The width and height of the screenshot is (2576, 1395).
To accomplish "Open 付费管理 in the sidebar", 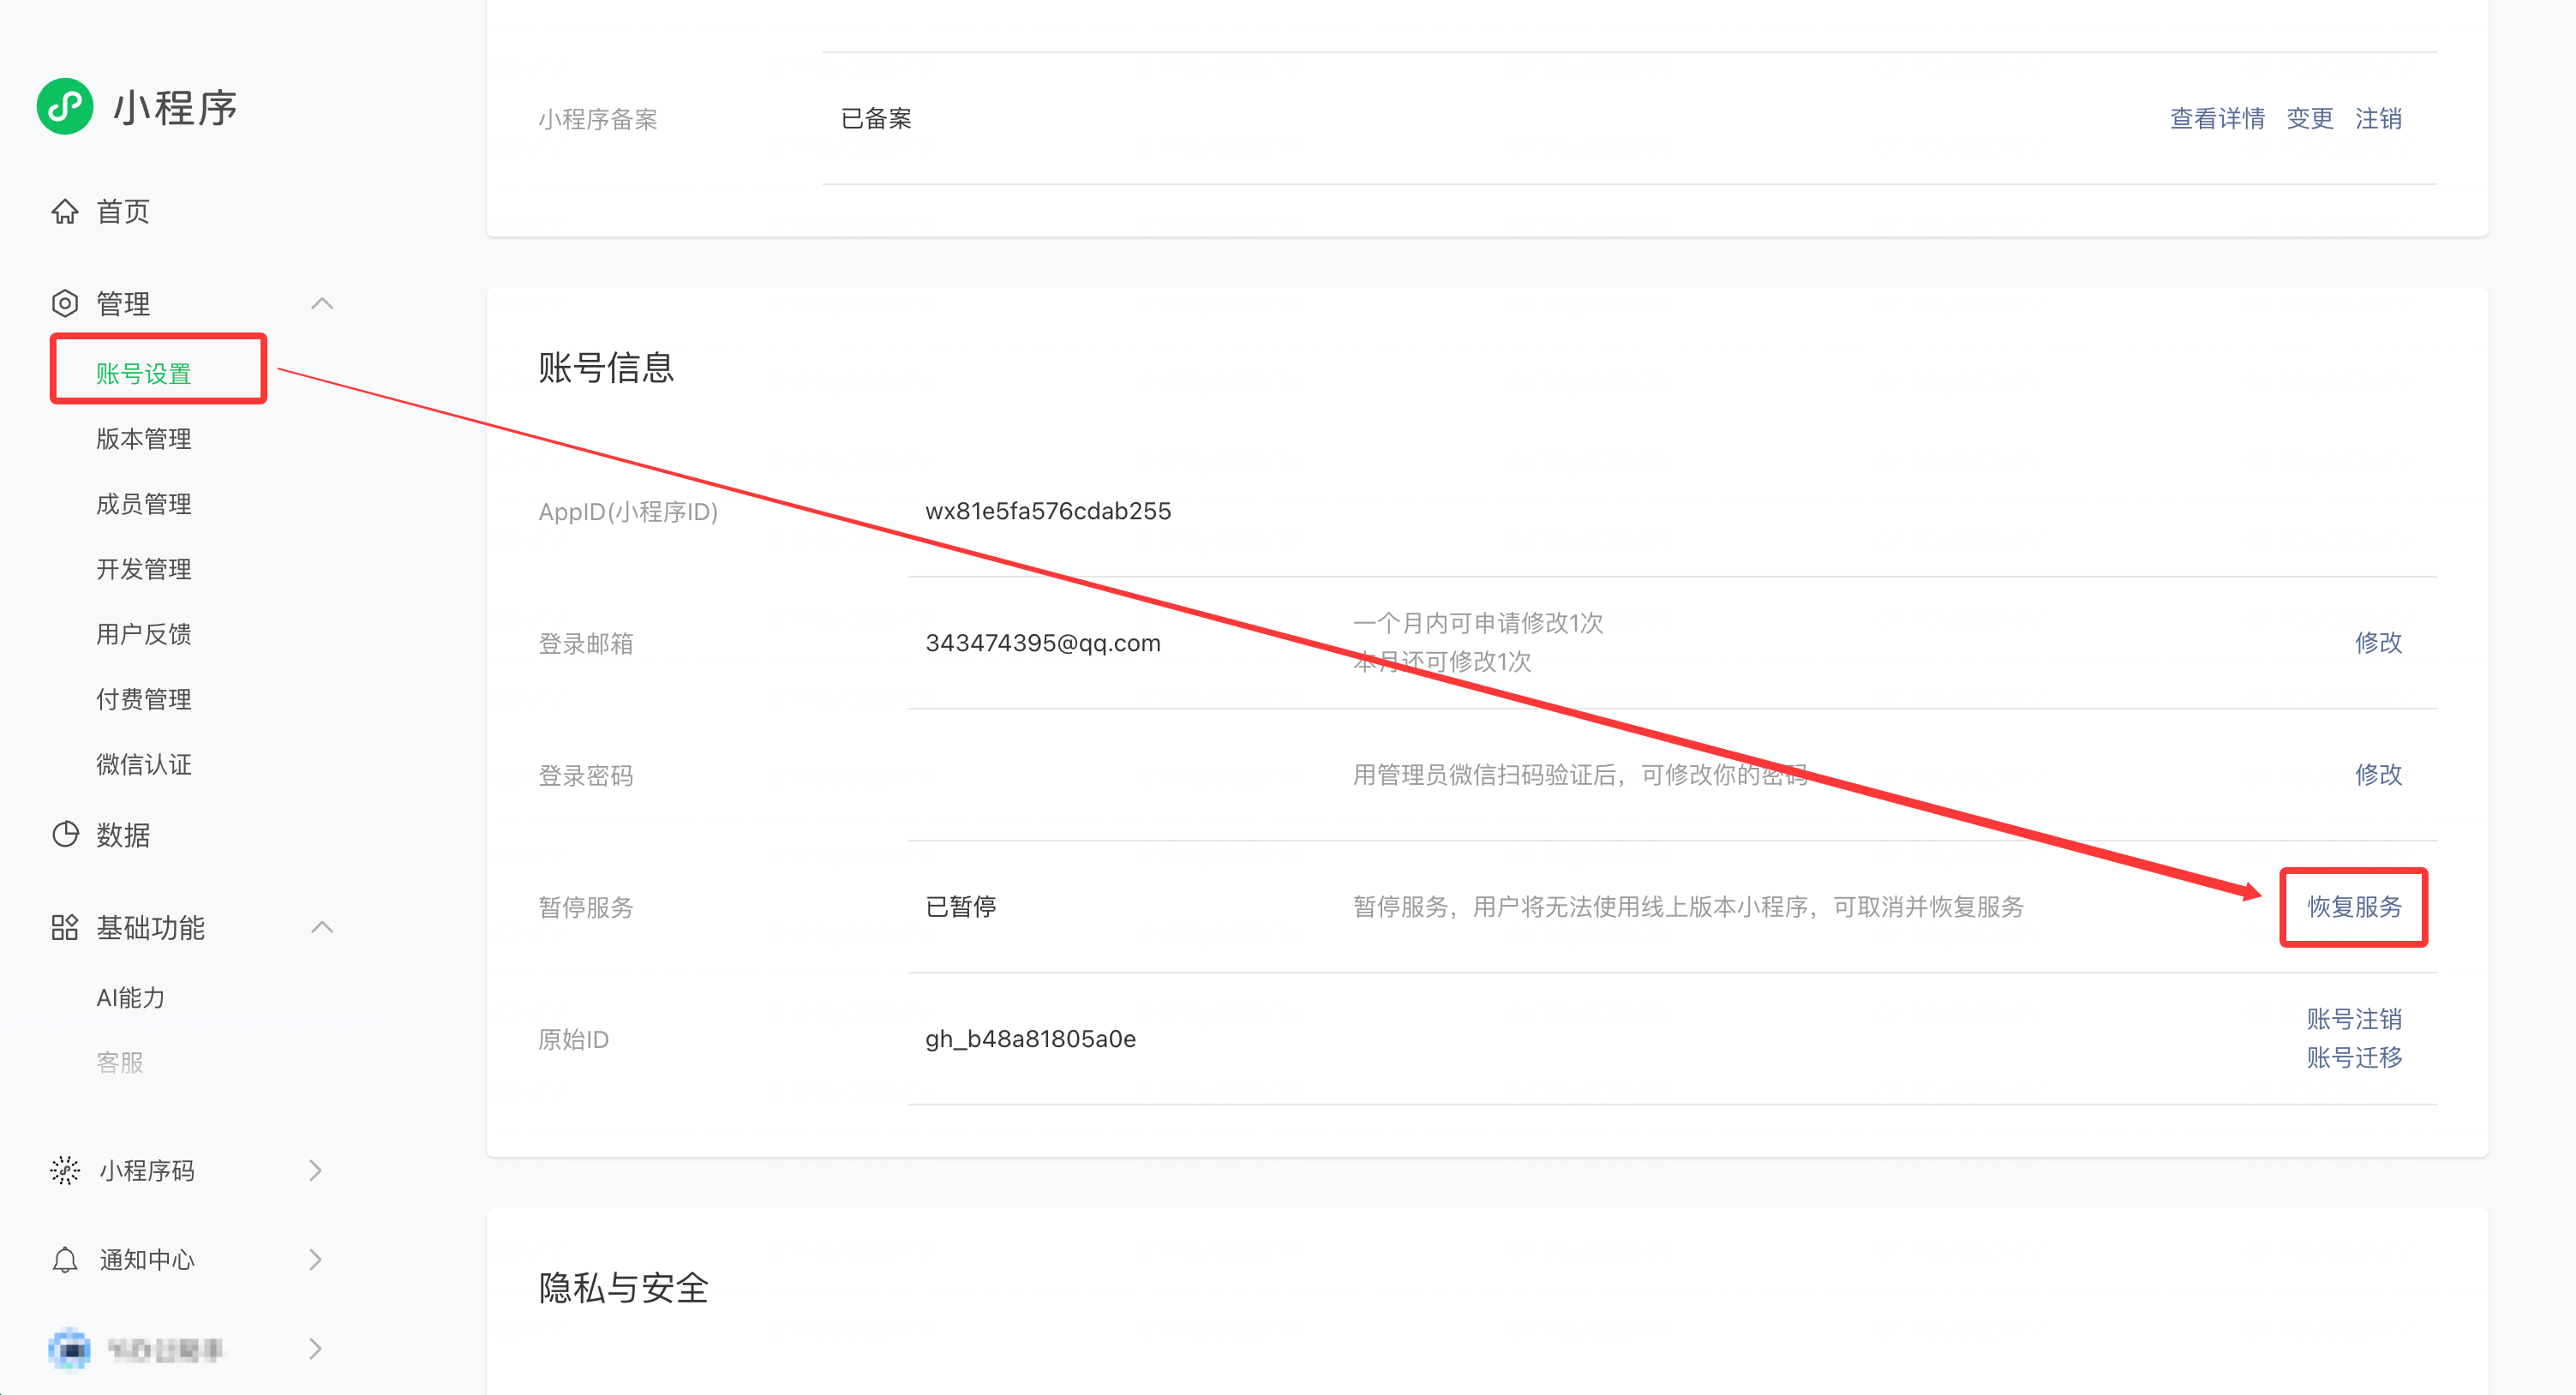I will point(144,699).
